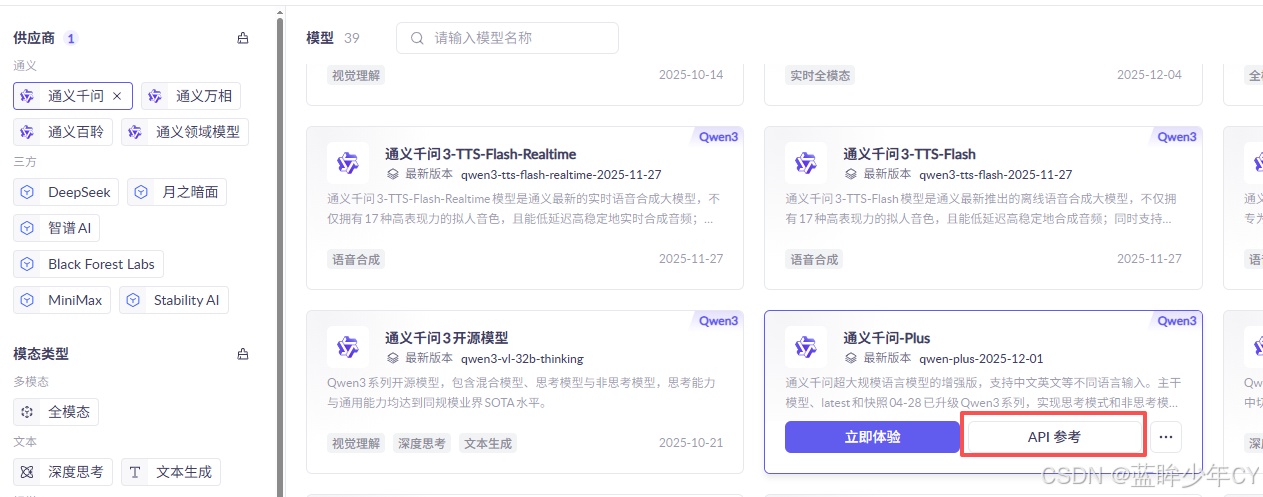Click the version layers icon beside qwen-plus-2025-12-01
The image size is (1263, 497).
tap(850, 358)
